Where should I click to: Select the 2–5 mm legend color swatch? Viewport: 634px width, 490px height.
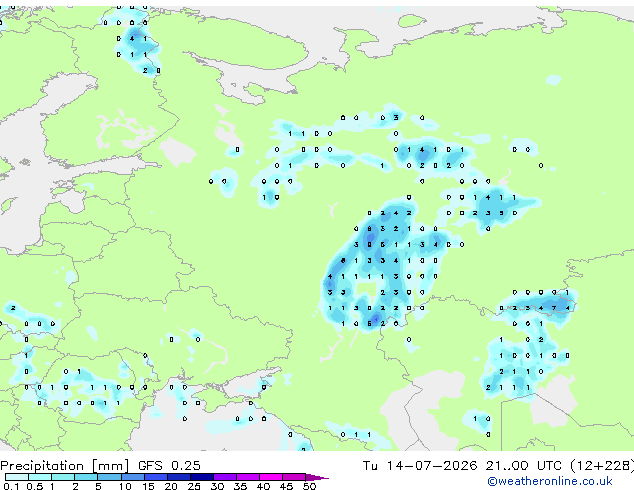tap(86, 477)
